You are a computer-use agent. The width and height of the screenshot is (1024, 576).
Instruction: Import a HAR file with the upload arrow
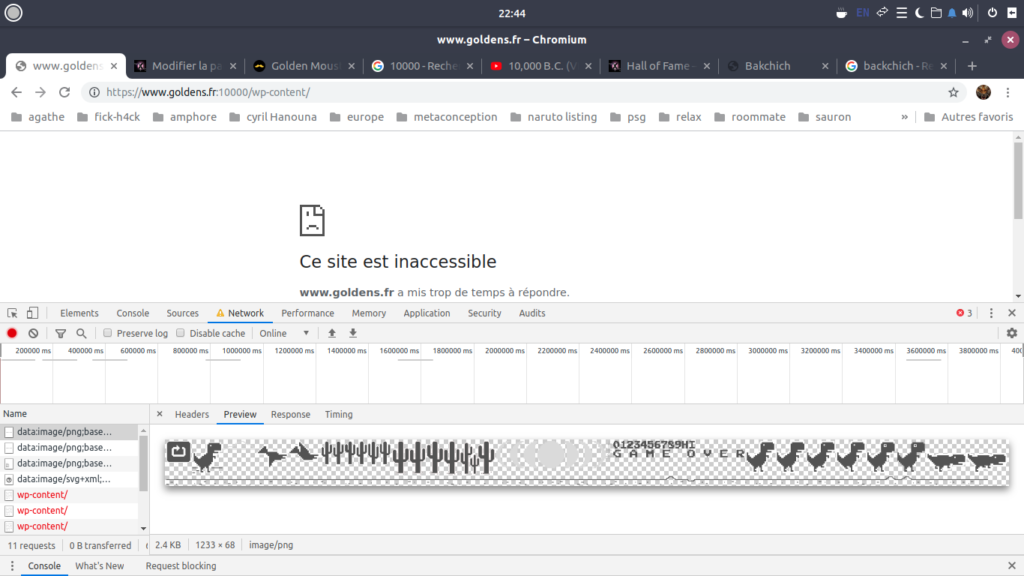[332, 333]
